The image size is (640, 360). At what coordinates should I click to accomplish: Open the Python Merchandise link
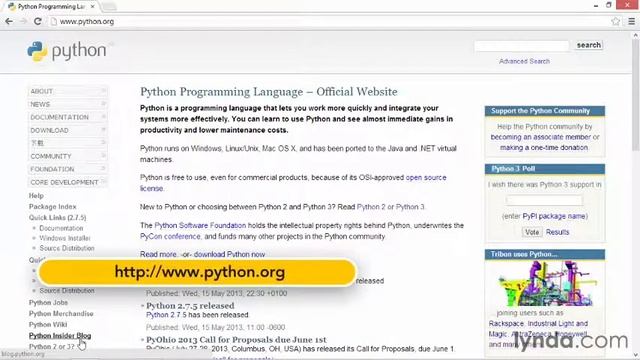click(61, 313)
